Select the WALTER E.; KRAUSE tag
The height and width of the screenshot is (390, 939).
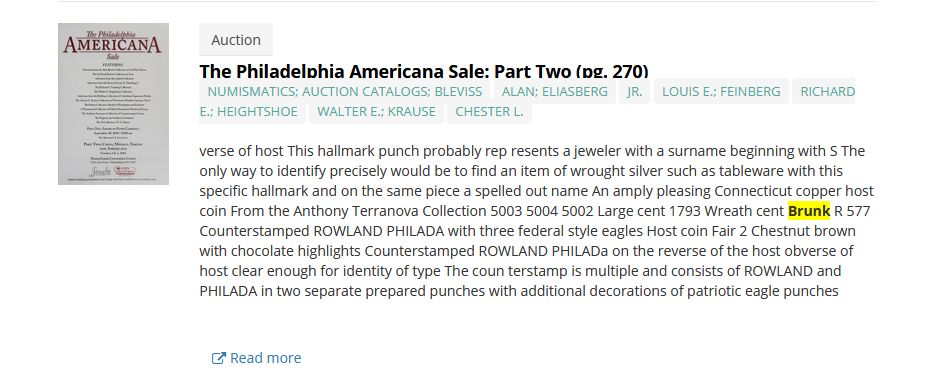[377, 112]
